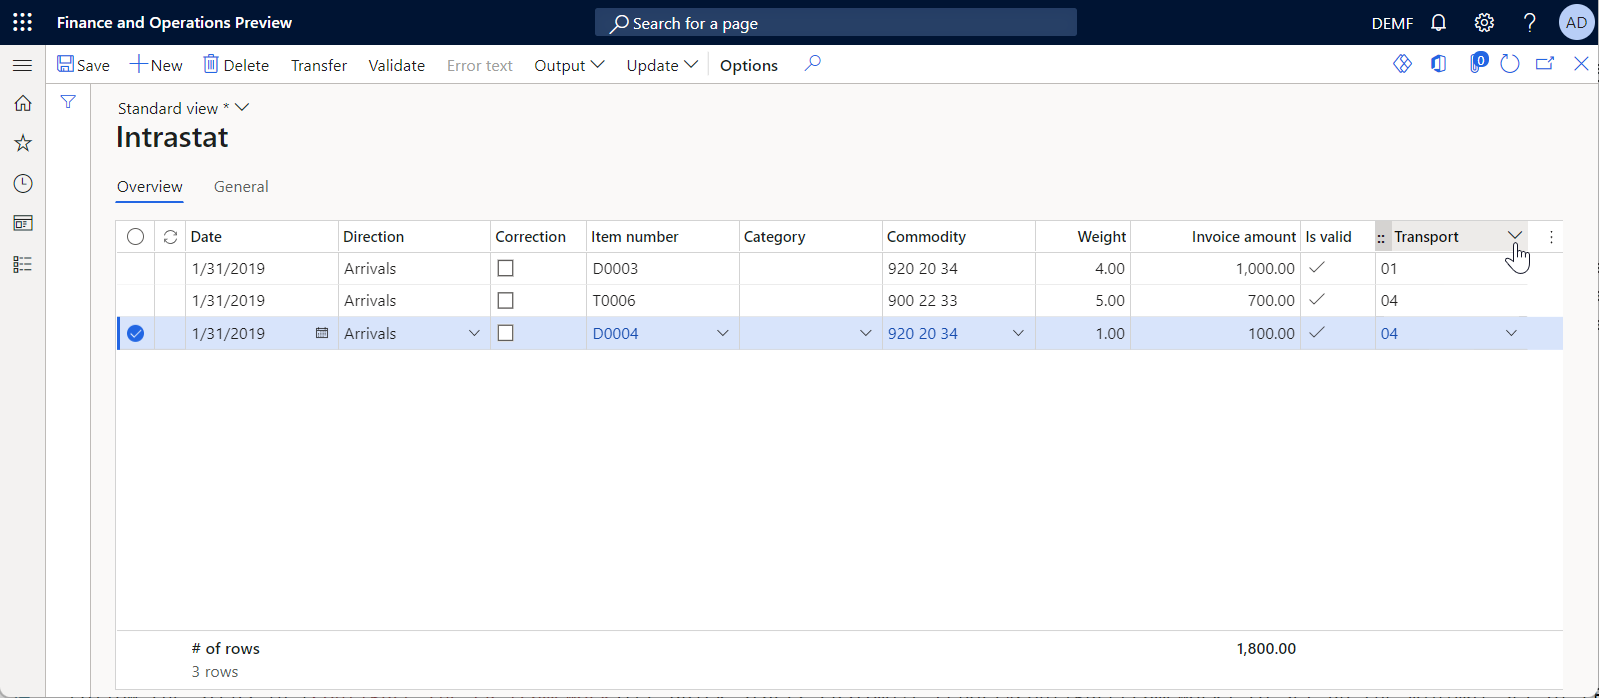The width and height of the screenshot is (1599, 698).
Task: Toggle select-all rows circle
Action: [x=135, y=237]
